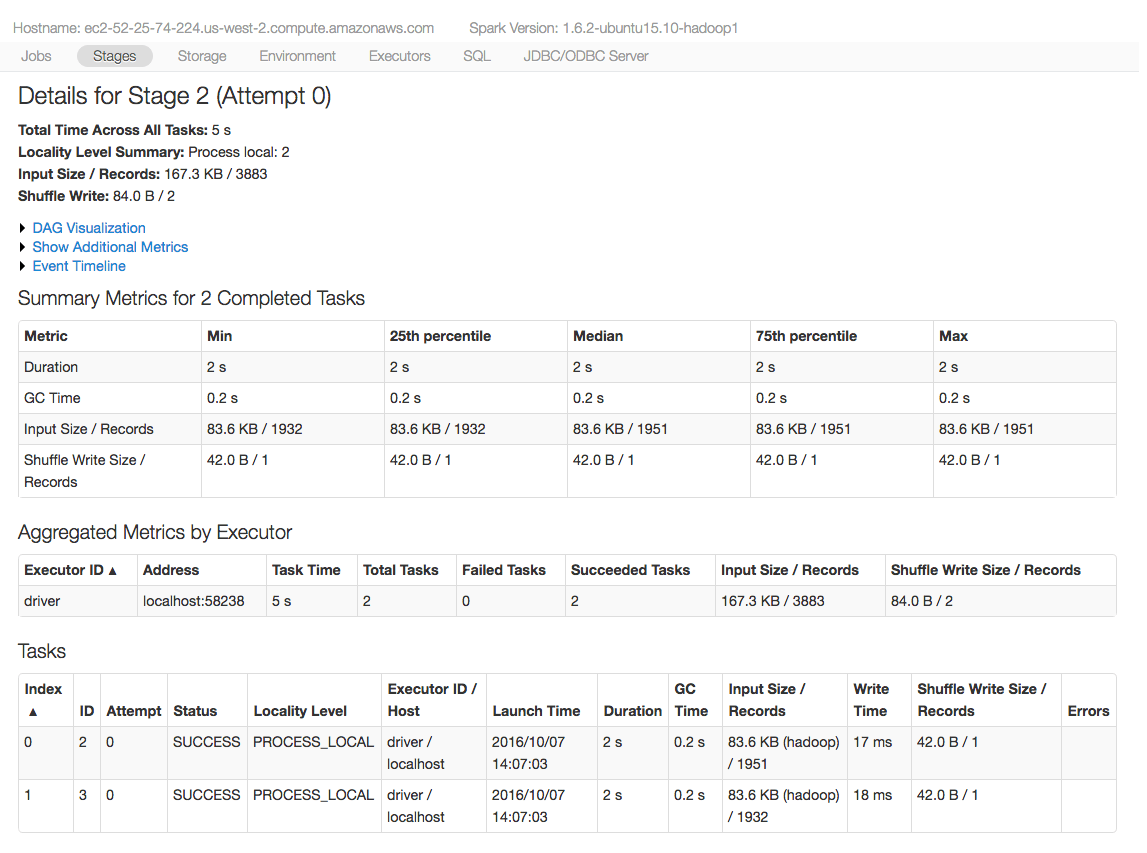Viewport: 1147px width, 853px height.
Task: Open the Executors tab
Action: [400, 56]
